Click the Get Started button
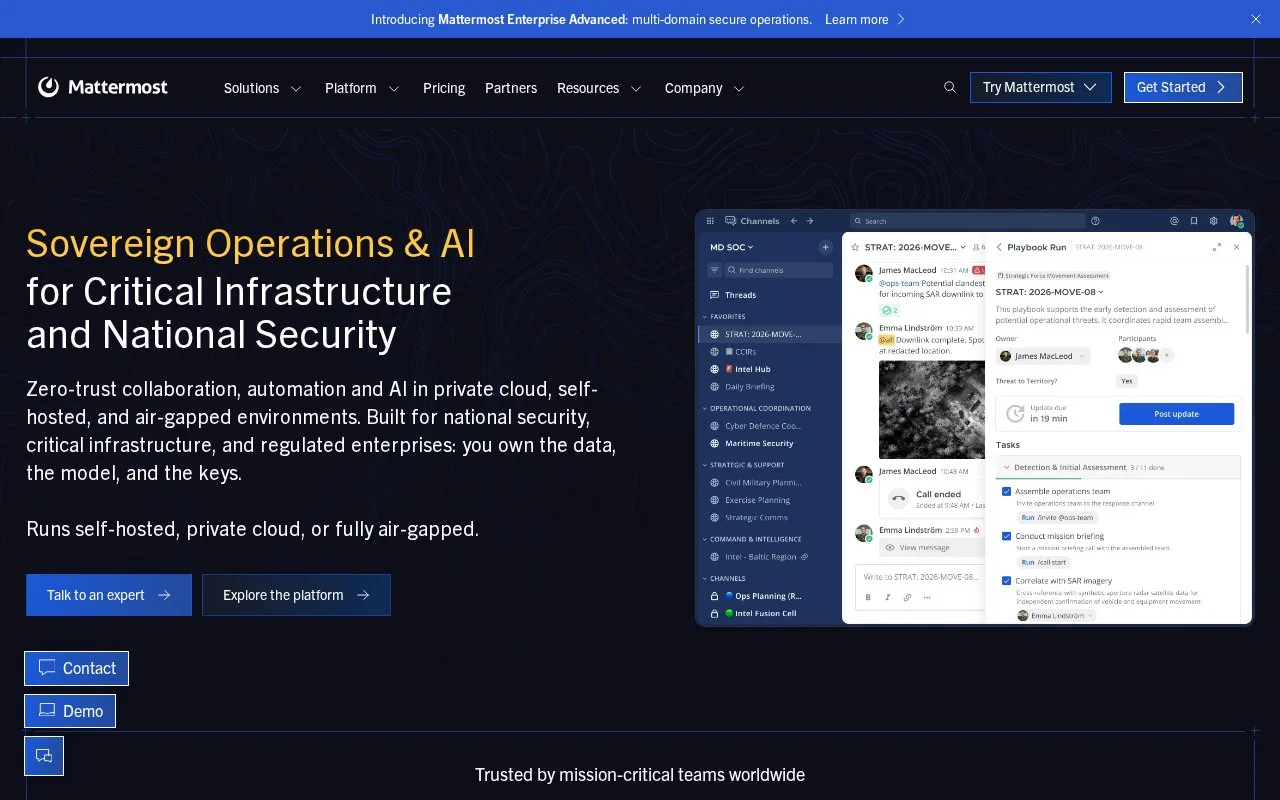Viewport: 1280px width, 800px height. (x=1183, y=87)
